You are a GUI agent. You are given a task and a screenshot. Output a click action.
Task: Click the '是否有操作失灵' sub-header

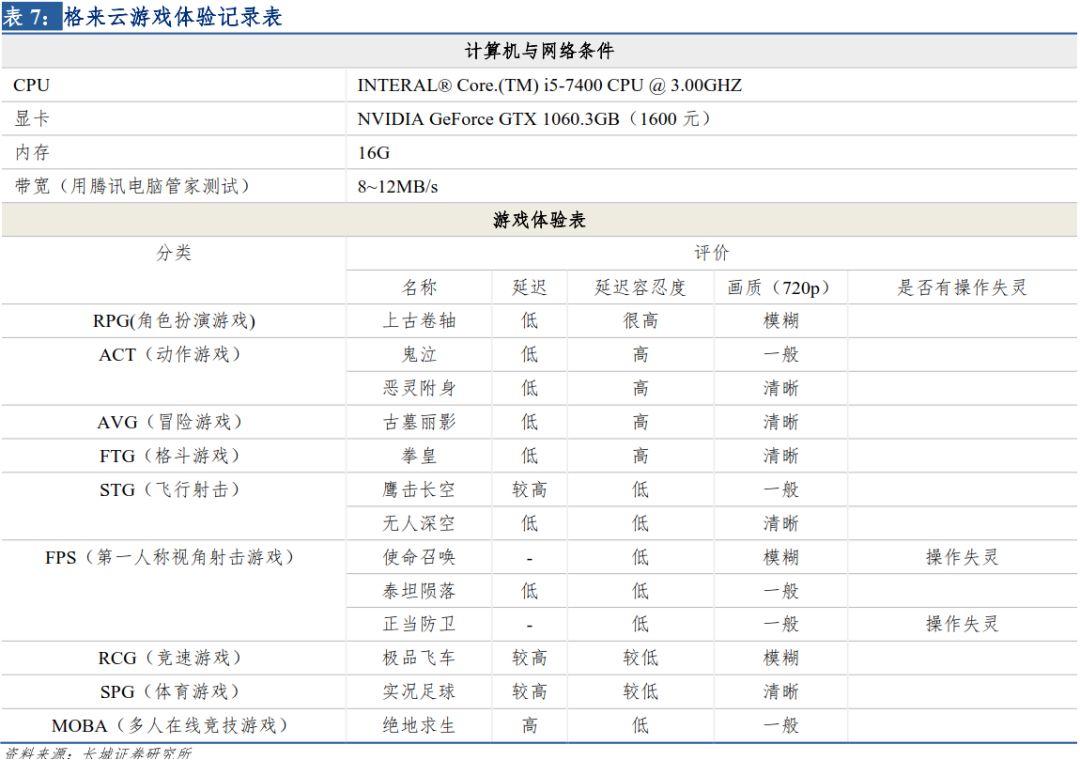click(x=962, y=287)
